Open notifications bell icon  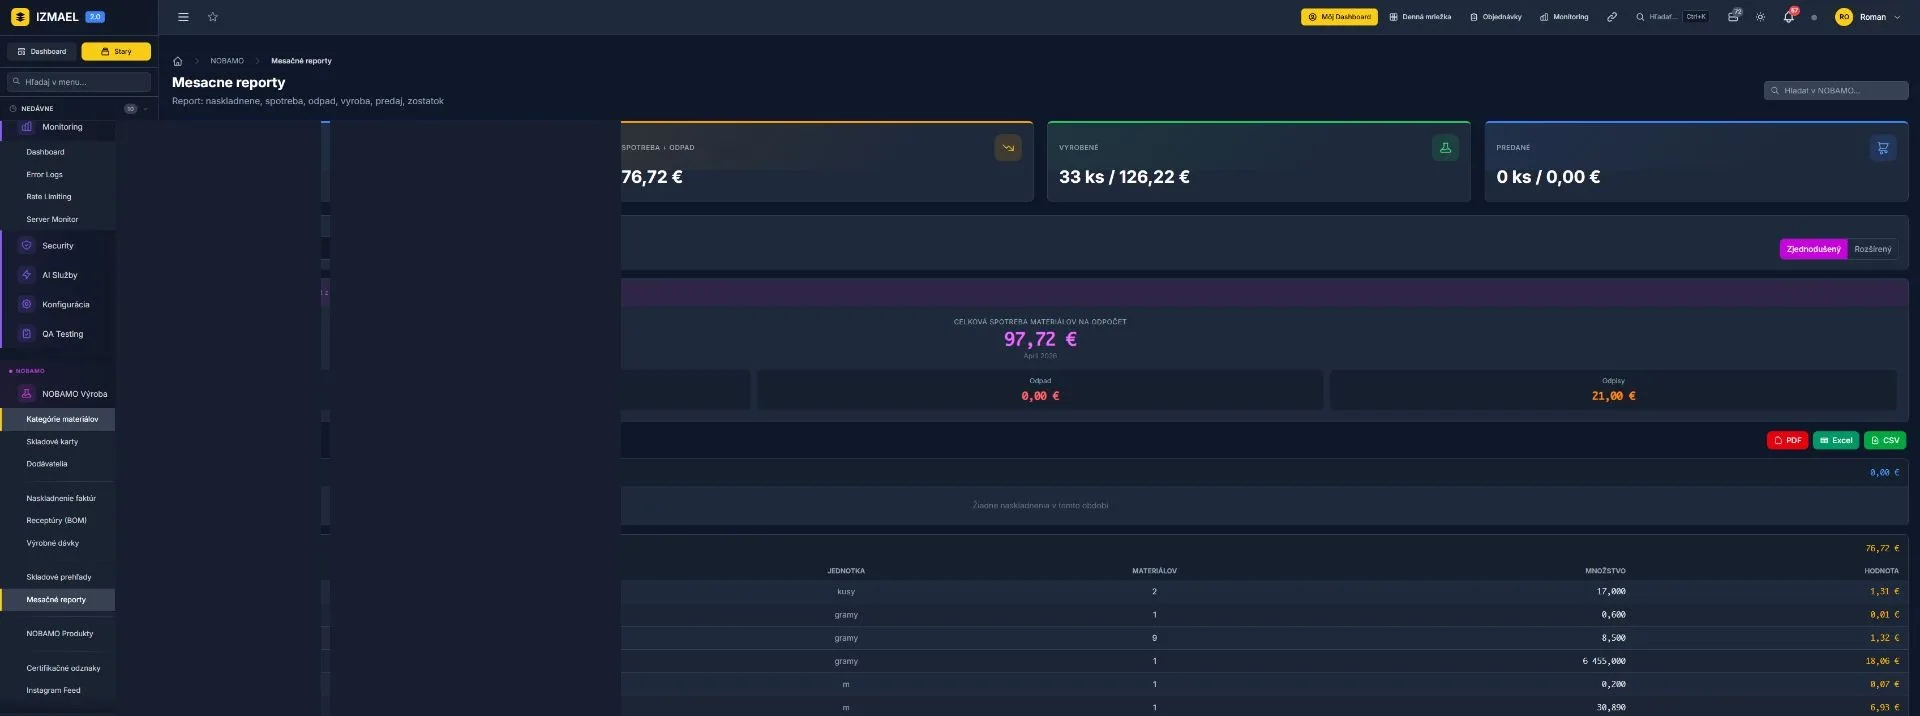1788,17
